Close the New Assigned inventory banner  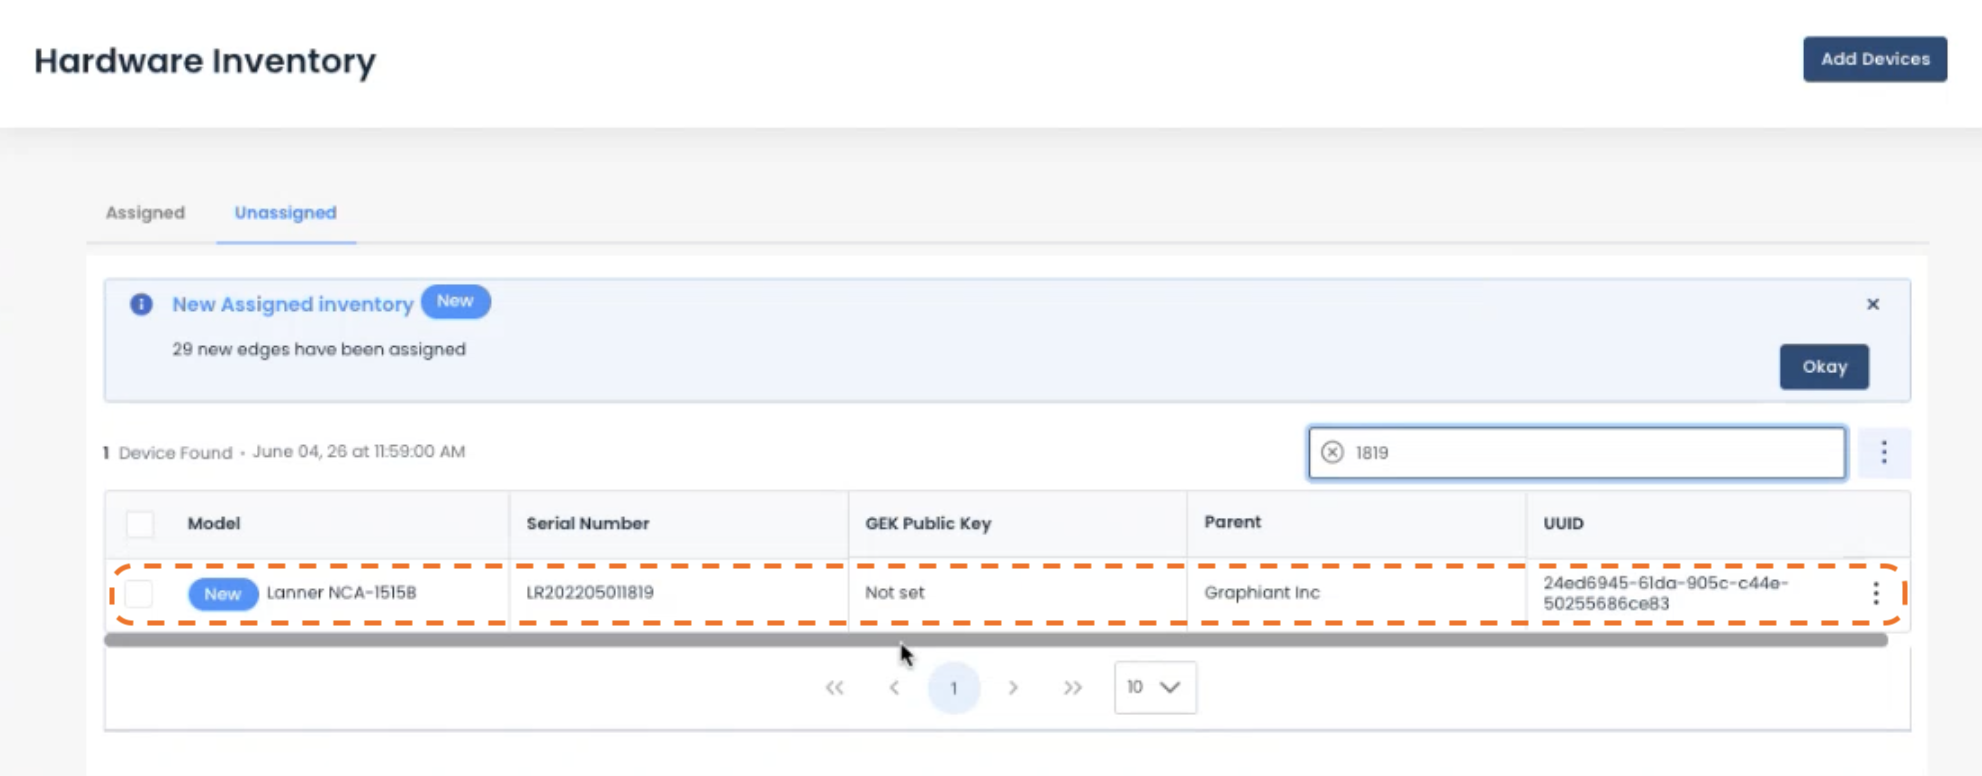1872,304
